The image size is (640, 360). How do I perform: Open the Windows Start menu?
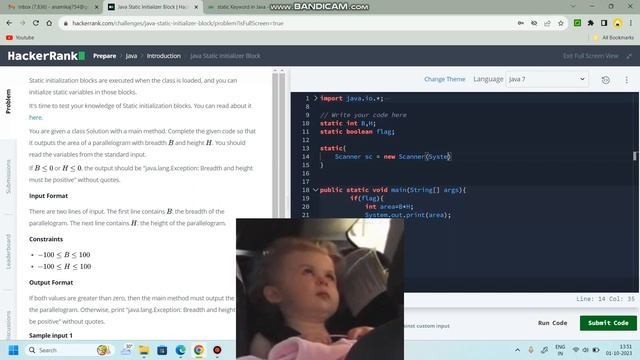point(13,350)
